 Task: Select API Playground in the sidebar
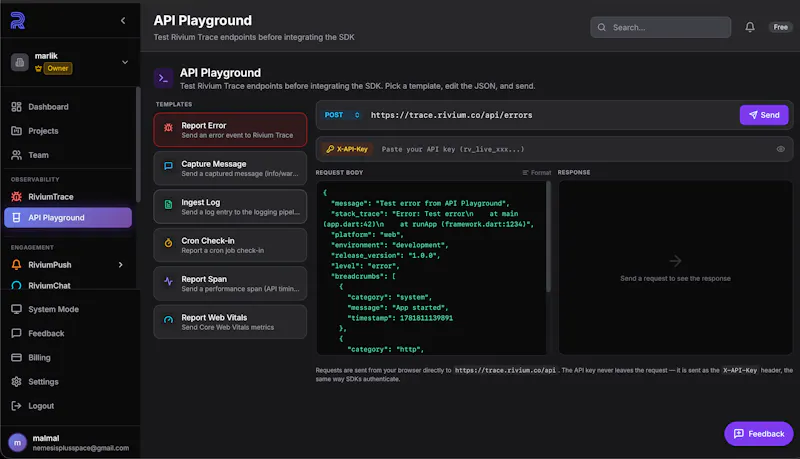68,218
